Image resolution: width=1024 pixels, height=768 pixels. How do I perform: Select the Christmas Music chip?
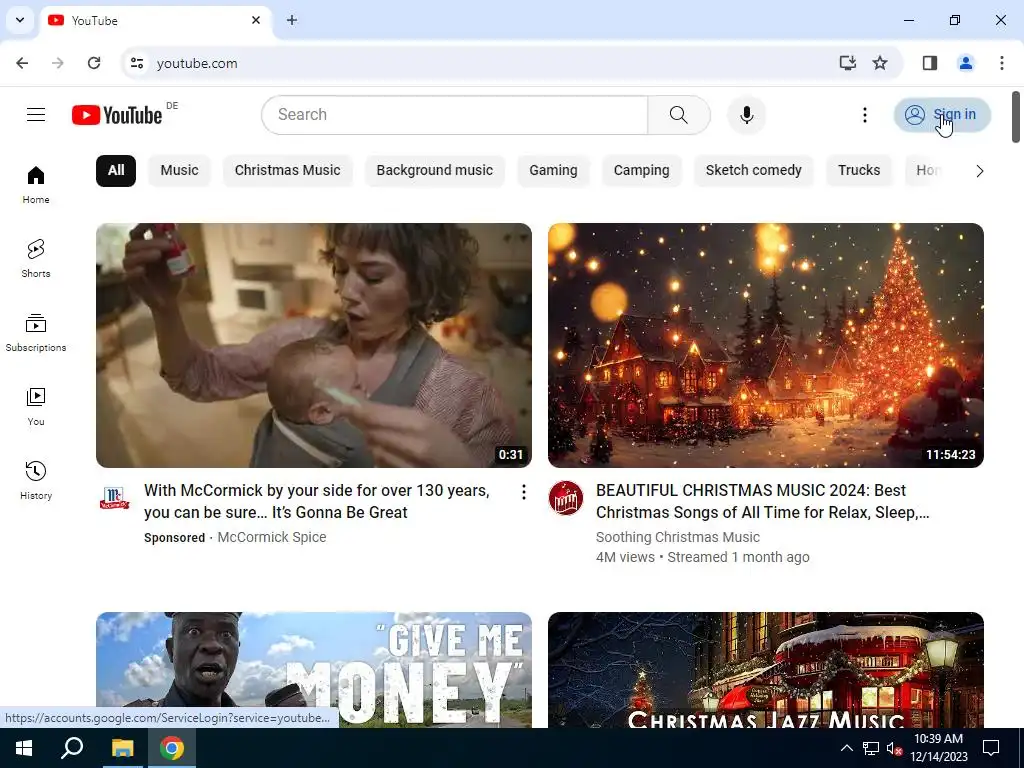287,170
